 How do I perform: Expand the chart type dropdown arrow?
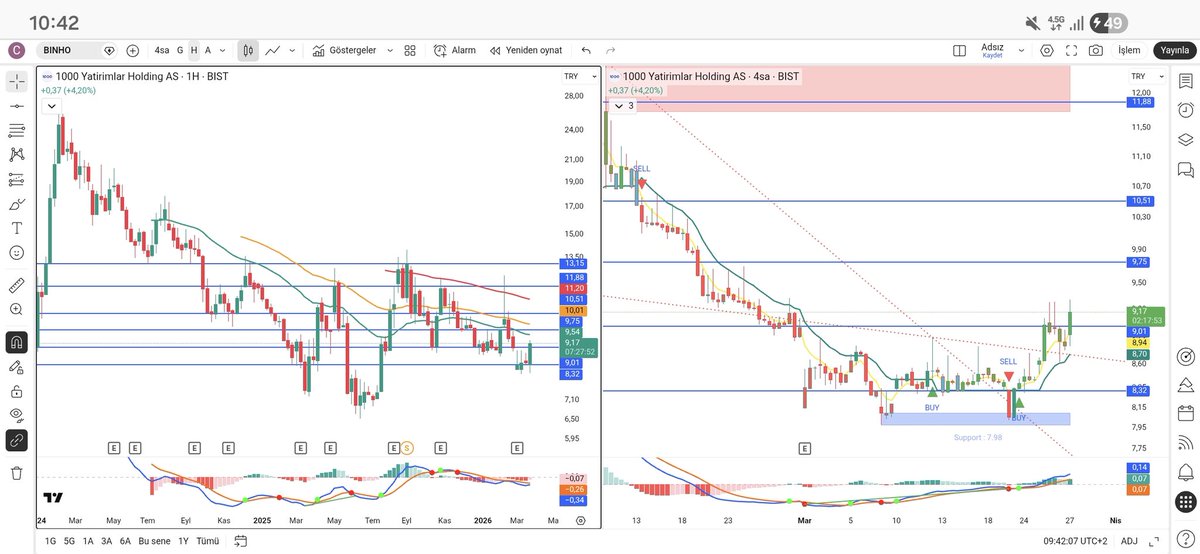[292, 50]
